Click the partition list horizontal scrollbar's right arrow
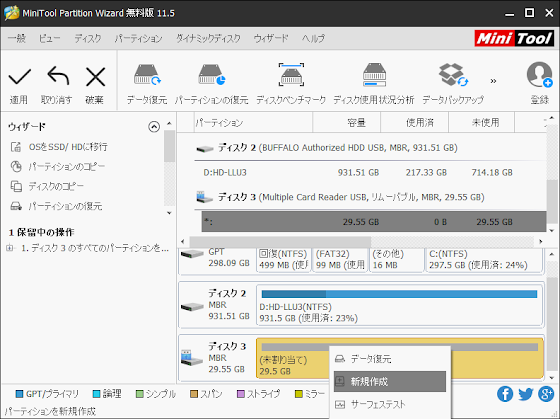The image size is (560, 419). click(540, 241)
